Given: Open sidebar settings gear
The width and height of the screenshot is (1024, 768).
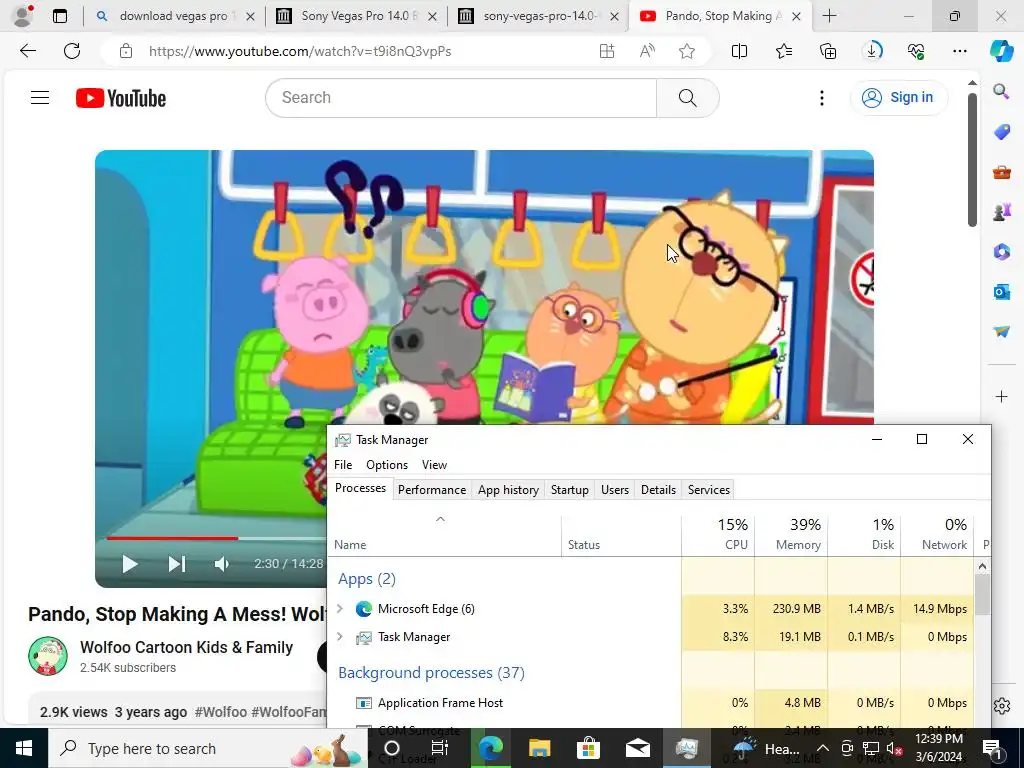Looking at the screenshot, I should (1002, 706).
